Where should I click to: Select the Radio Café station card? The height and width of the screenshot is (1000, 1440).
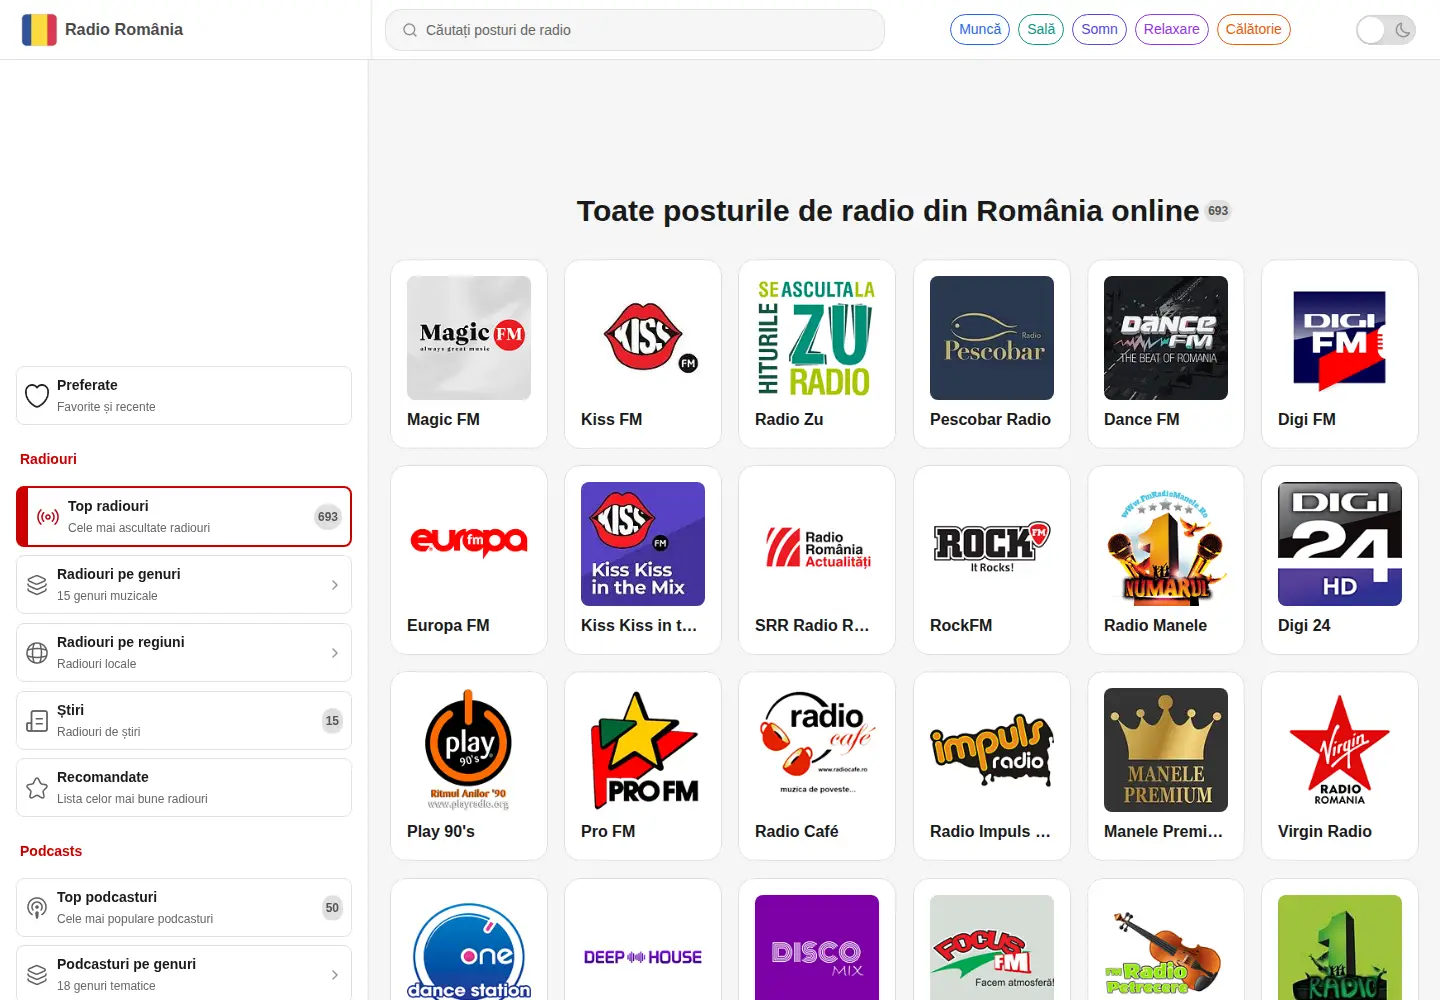pyautogui.click(x=817, y=766)
